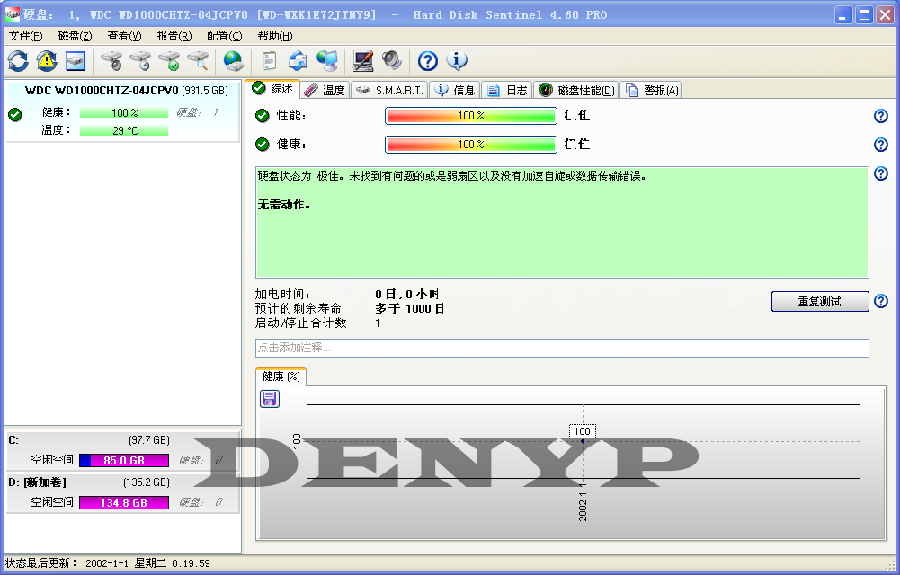This screenshot has height=575, width=900.
Task: Minimize the Hard Disk Sentinel window
Action: [842, 14]
